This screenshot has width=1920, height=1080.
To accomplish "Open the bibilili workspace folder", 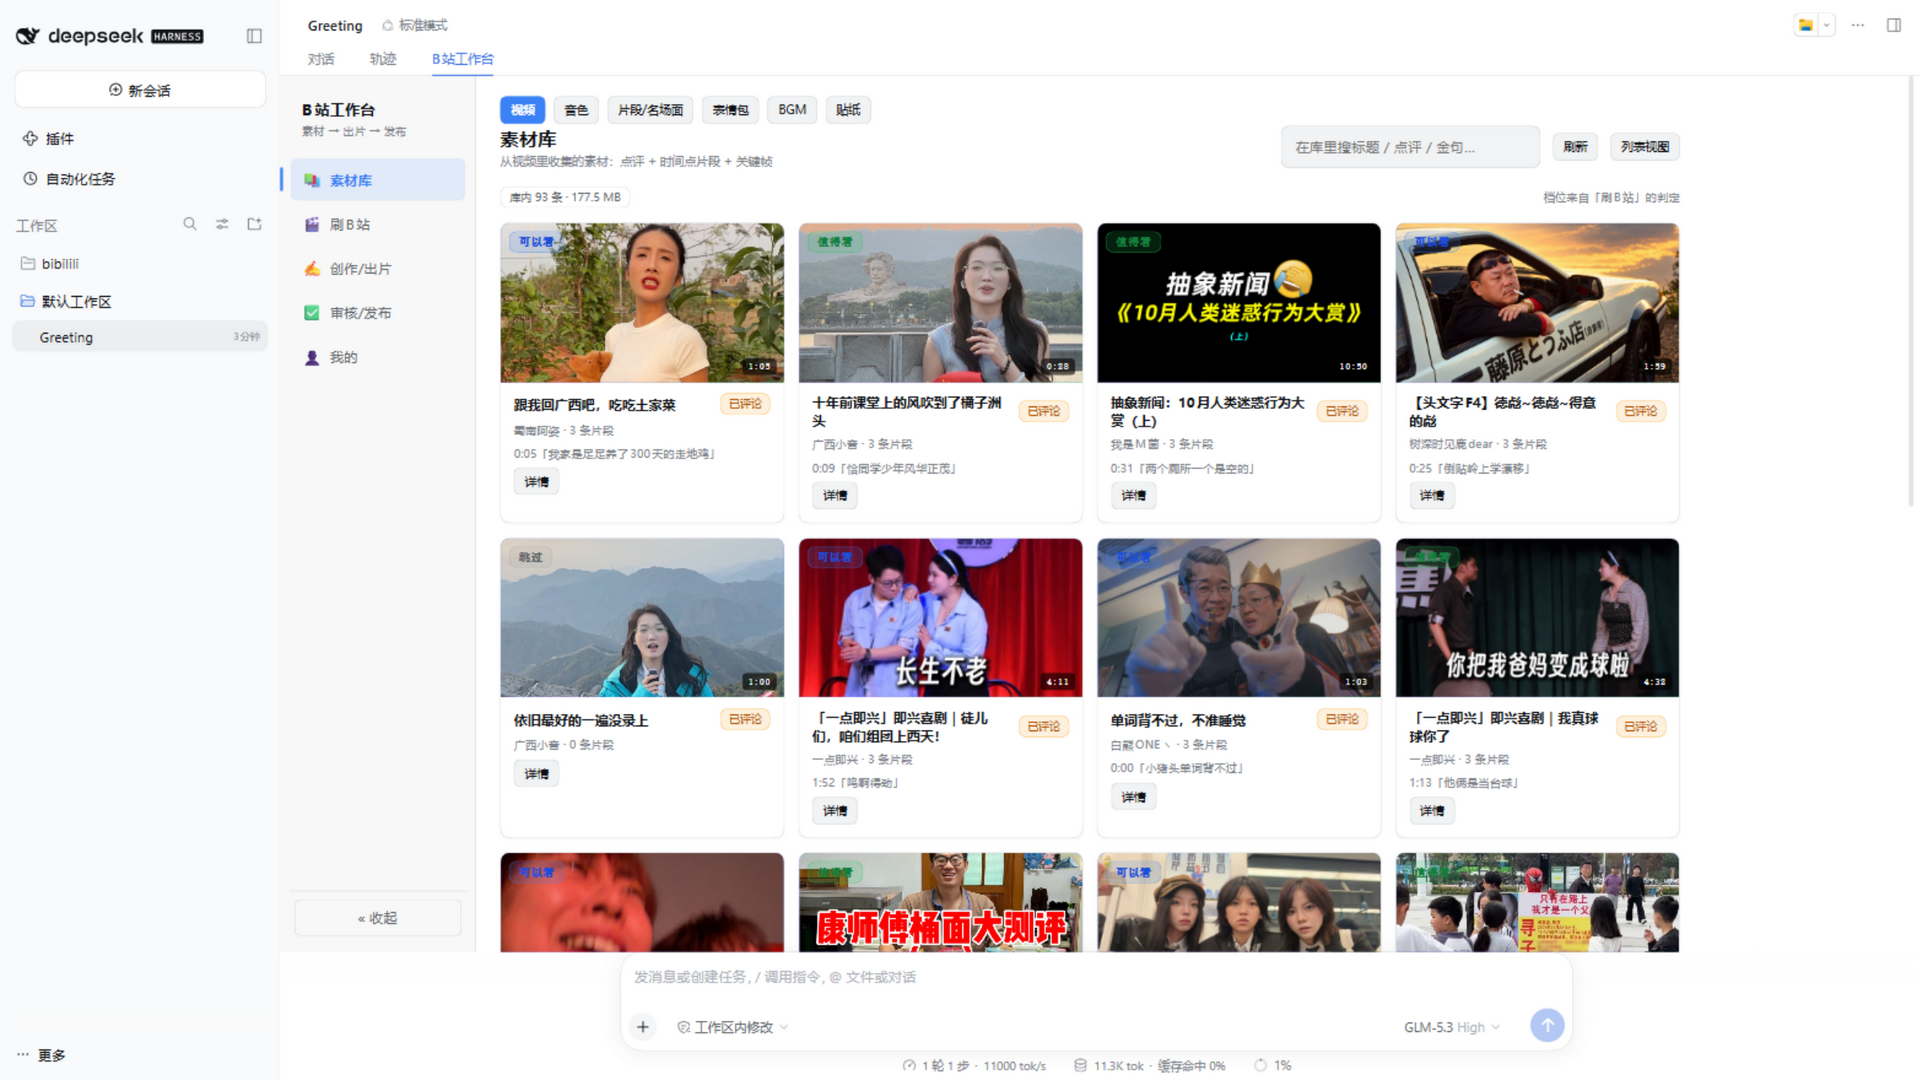I will [140, 264].
